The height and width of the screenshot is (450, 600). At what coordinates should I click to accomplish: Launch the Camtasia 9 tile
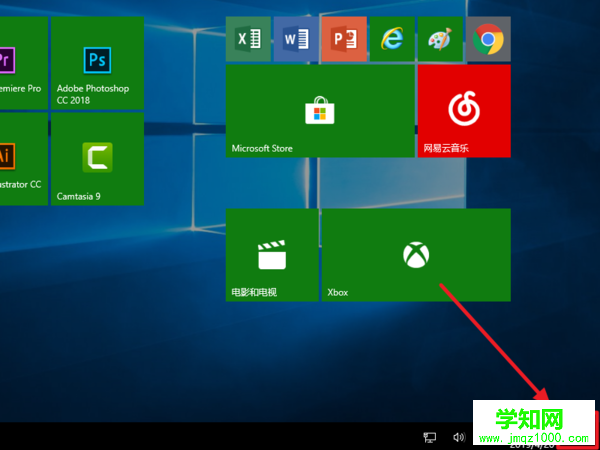[x=98, y=159]
